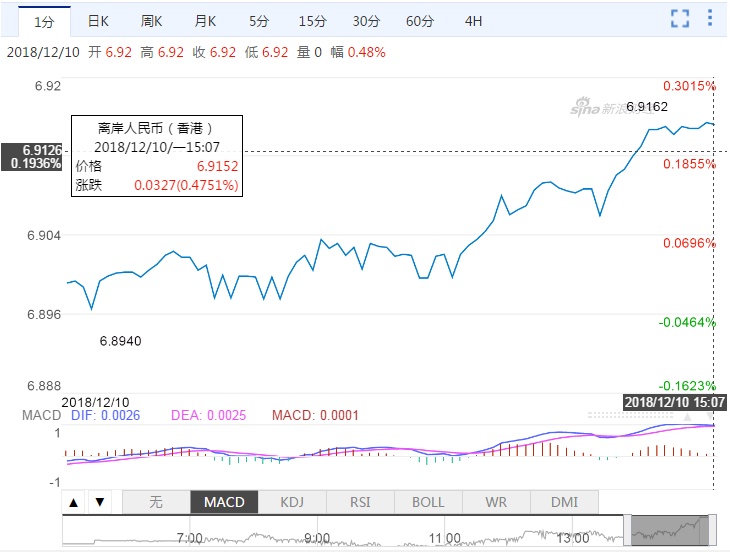Select the 5分 interval tab

tap(259, 20)
